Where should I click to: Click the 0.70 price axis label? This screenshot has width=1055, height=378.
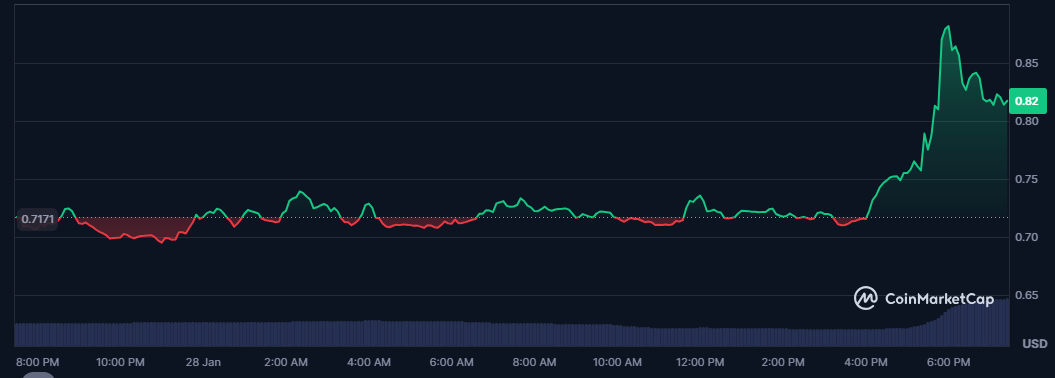tap(1026, 237)
